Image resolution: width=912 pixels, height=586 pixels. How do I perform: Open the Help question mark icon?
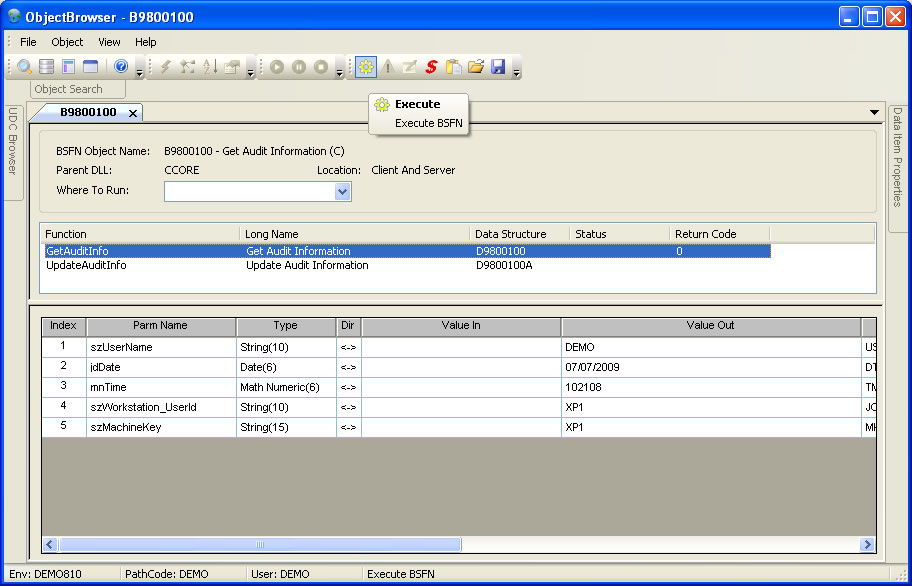(x=121, y=67)
